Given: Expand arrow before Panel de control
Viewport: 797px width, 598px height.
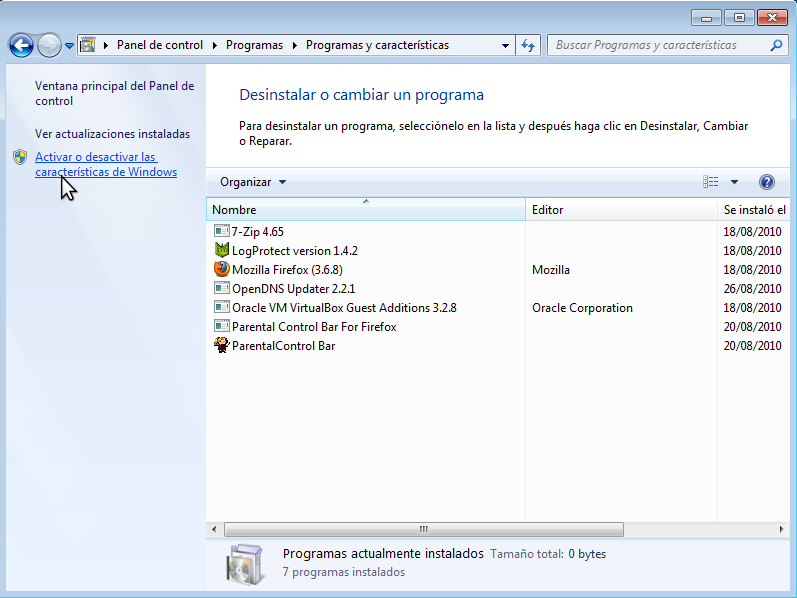Looking at the screenshot, I should (106, 45).
